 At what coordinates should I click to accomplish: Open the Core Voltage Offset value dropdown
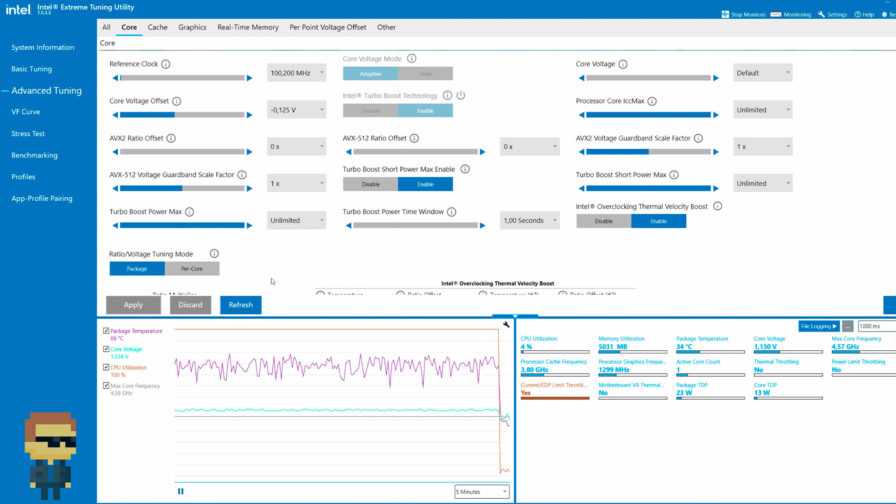coord(296,110)
